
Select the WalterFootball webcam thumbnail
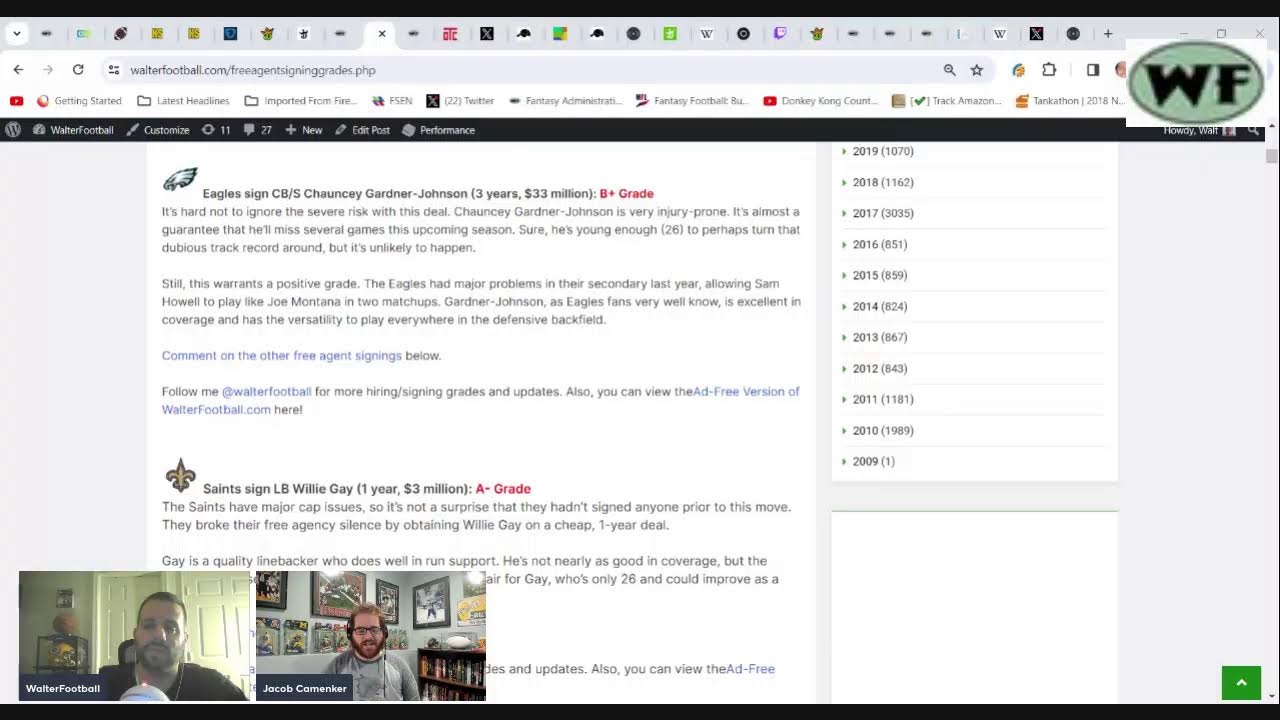click(x=134, y=636)
